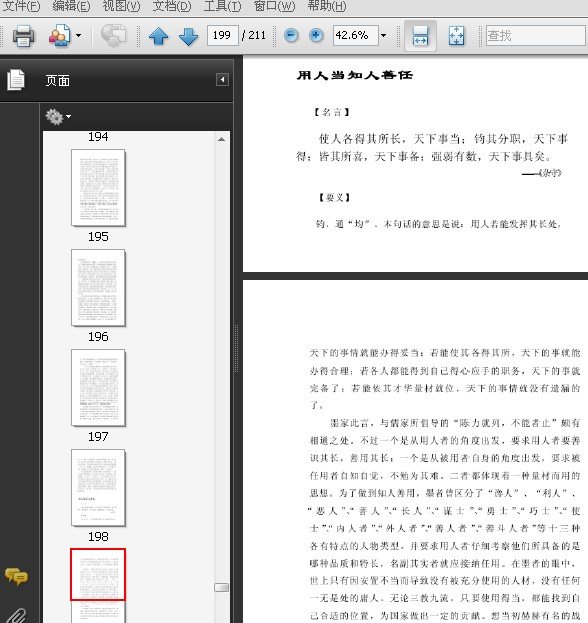Zoom in with the plus button
The width and height of the screenshot is (588, 623).
(316, 35)
